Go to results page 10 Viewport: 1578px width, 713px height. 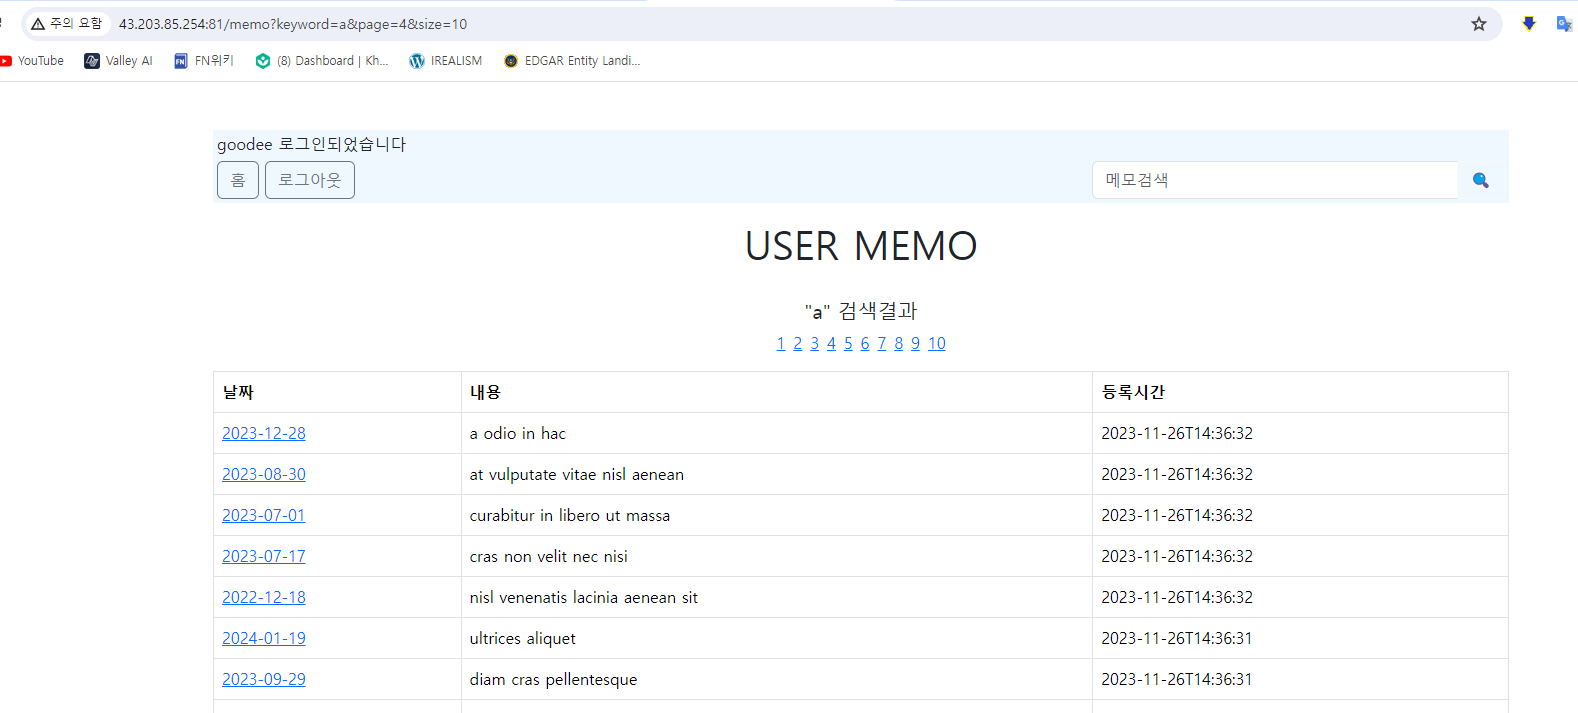coord(937,343)
